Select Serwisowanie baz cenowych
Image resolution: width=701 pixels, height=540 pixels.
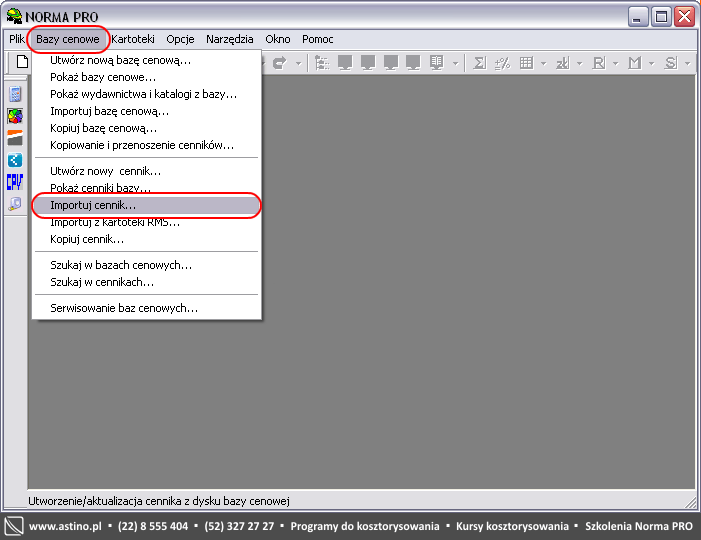147,308
